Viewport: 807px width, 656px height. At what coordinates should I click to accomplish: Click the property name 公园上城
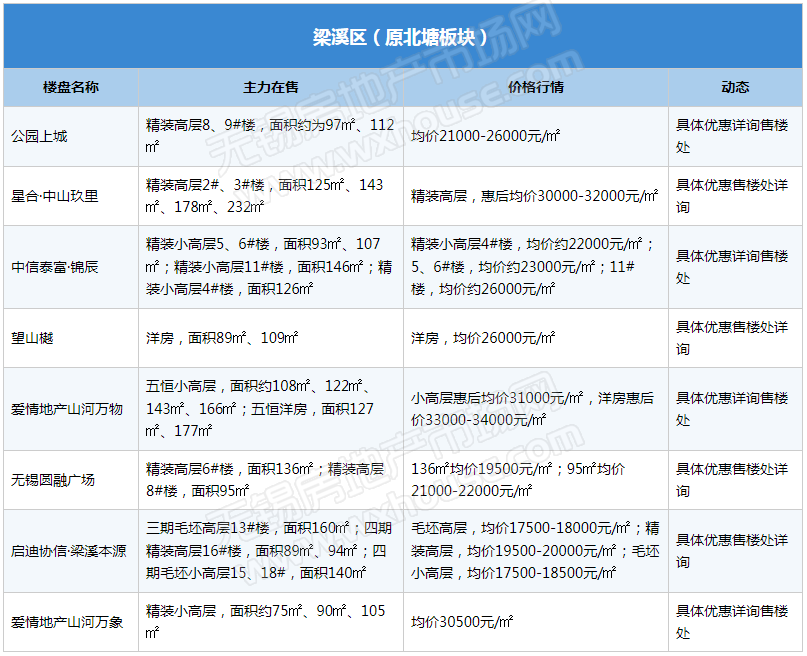(39, 136)
